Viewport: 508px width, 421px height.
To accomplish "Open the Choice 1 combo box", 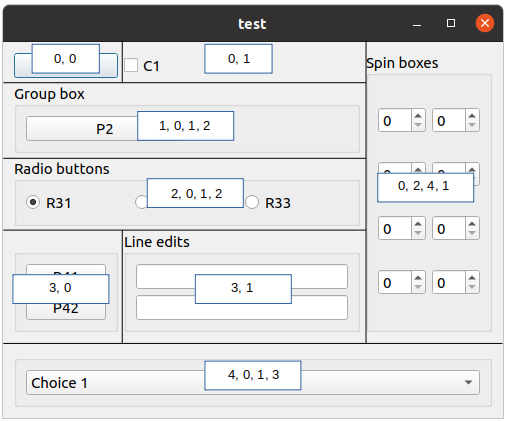I will click(x=253, y=383).
